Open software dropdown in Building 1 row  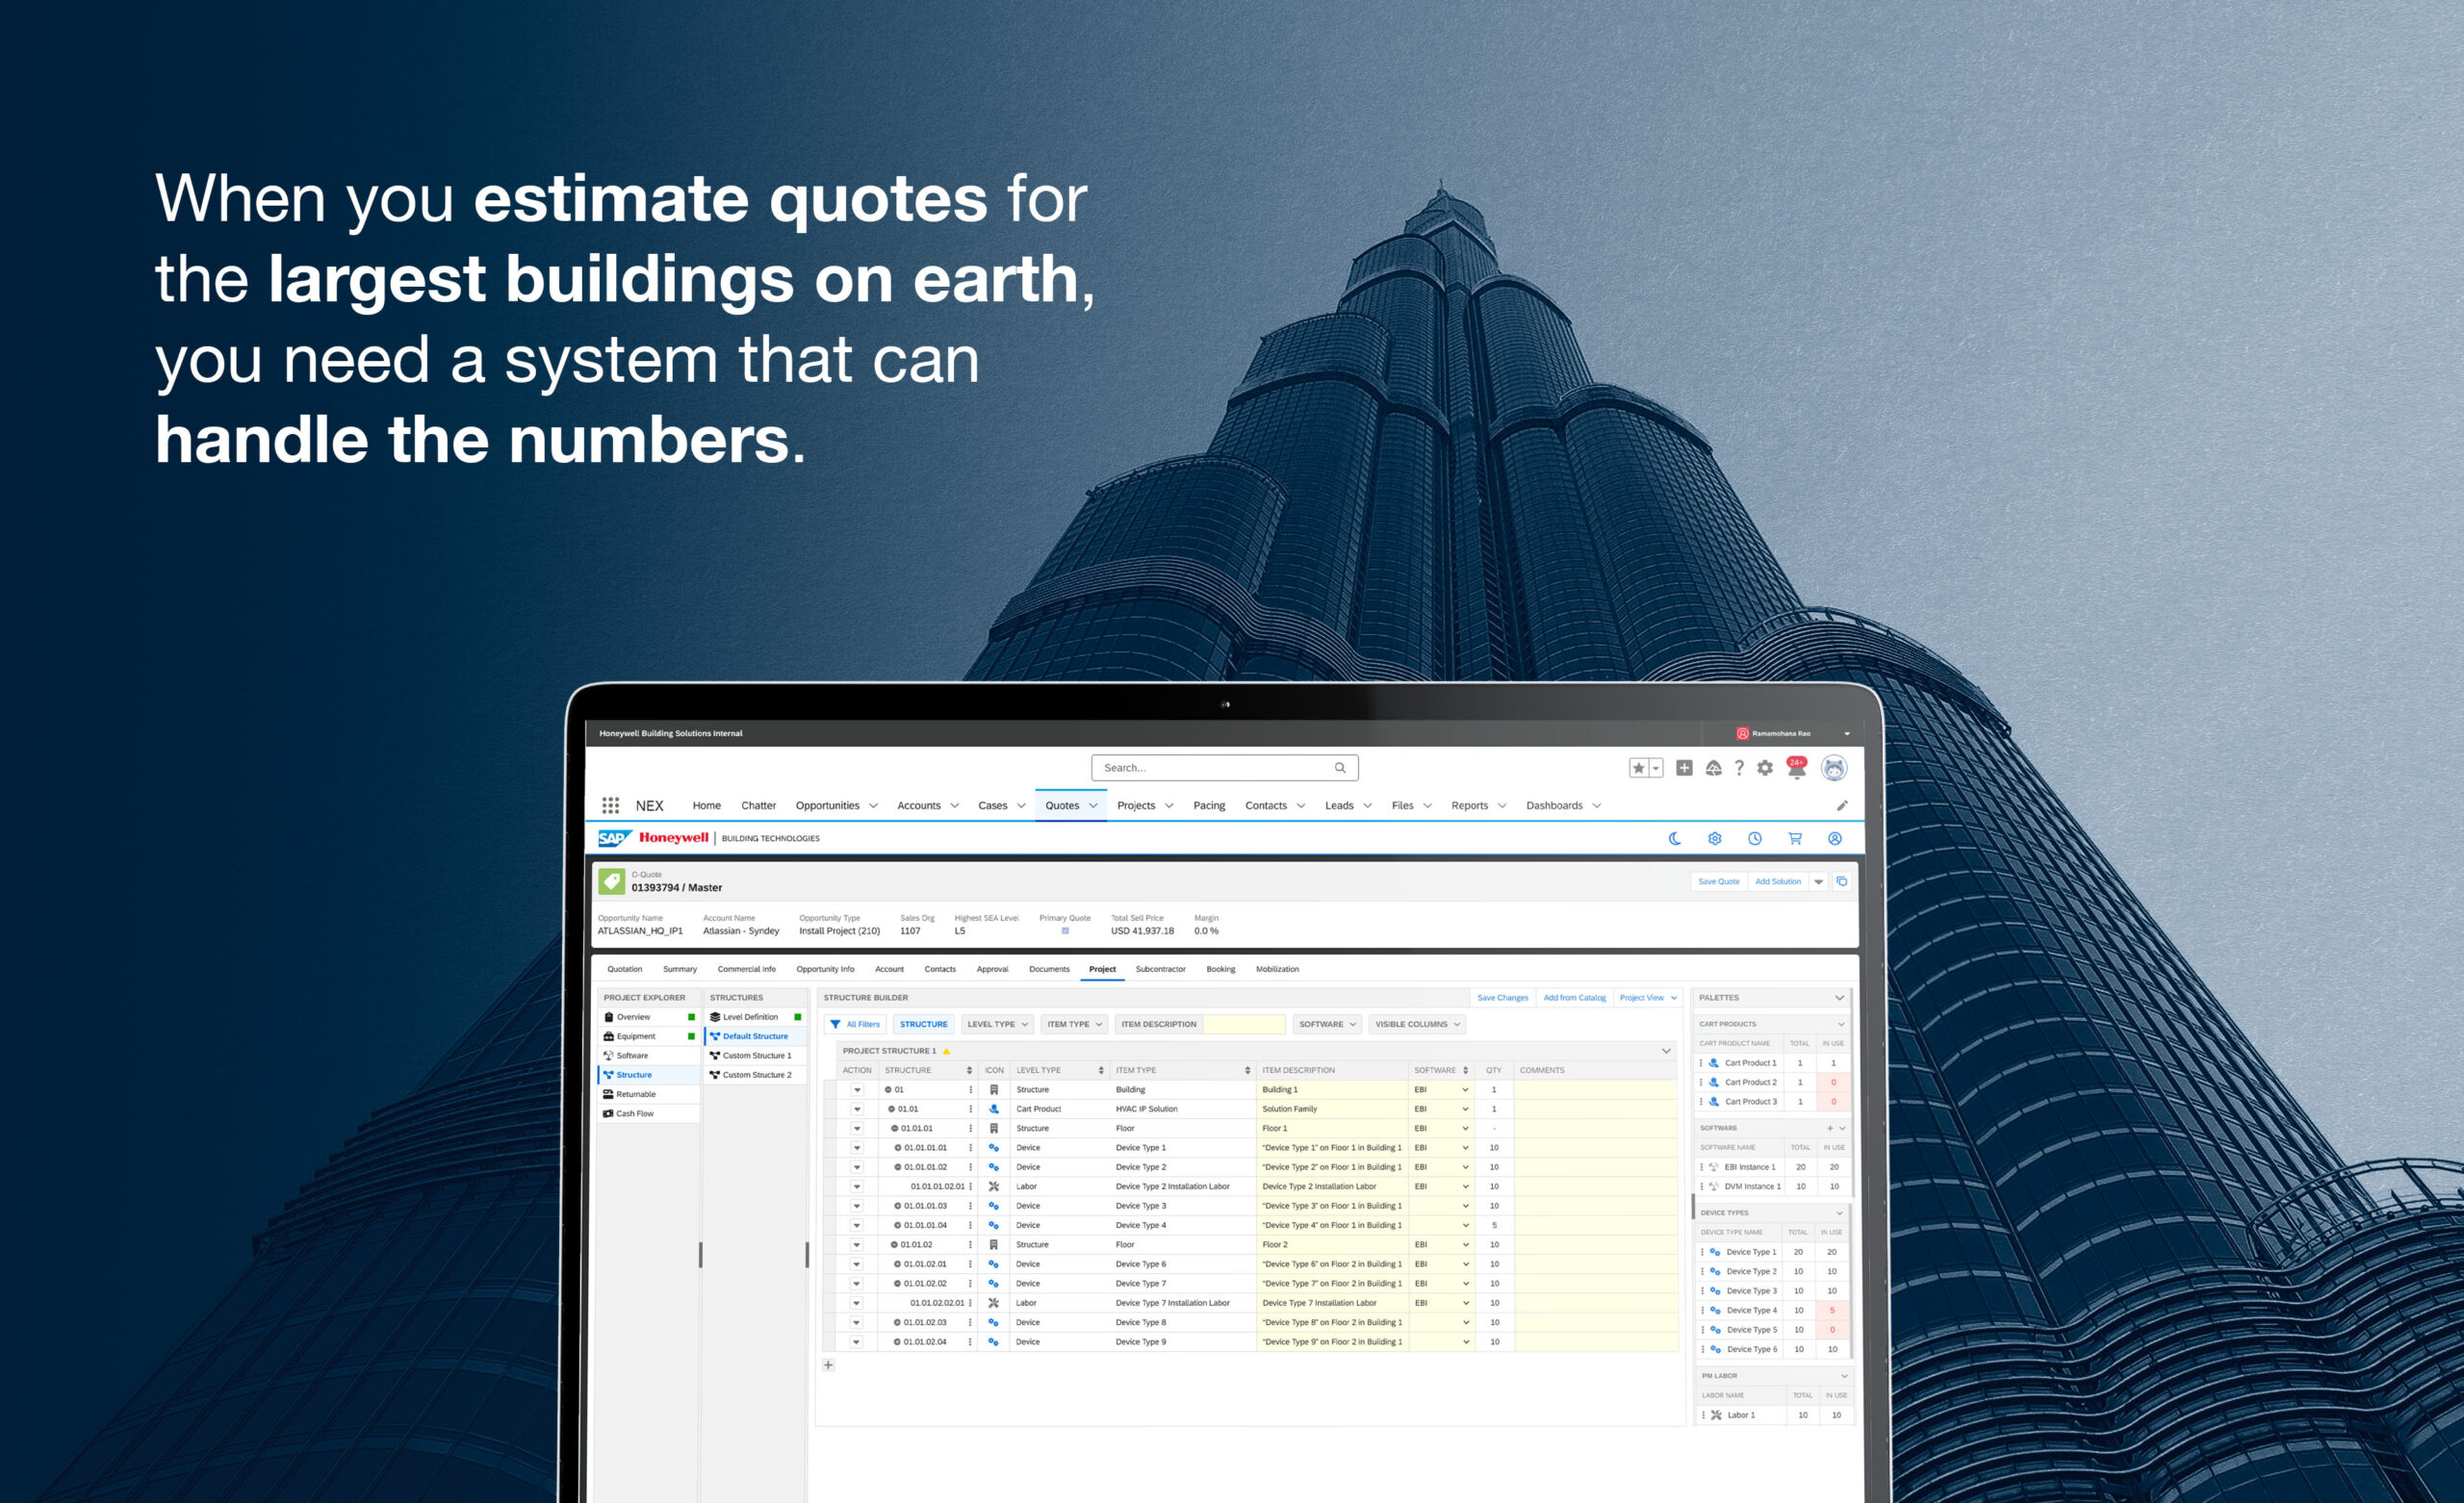click(x=1465, y=1090)
